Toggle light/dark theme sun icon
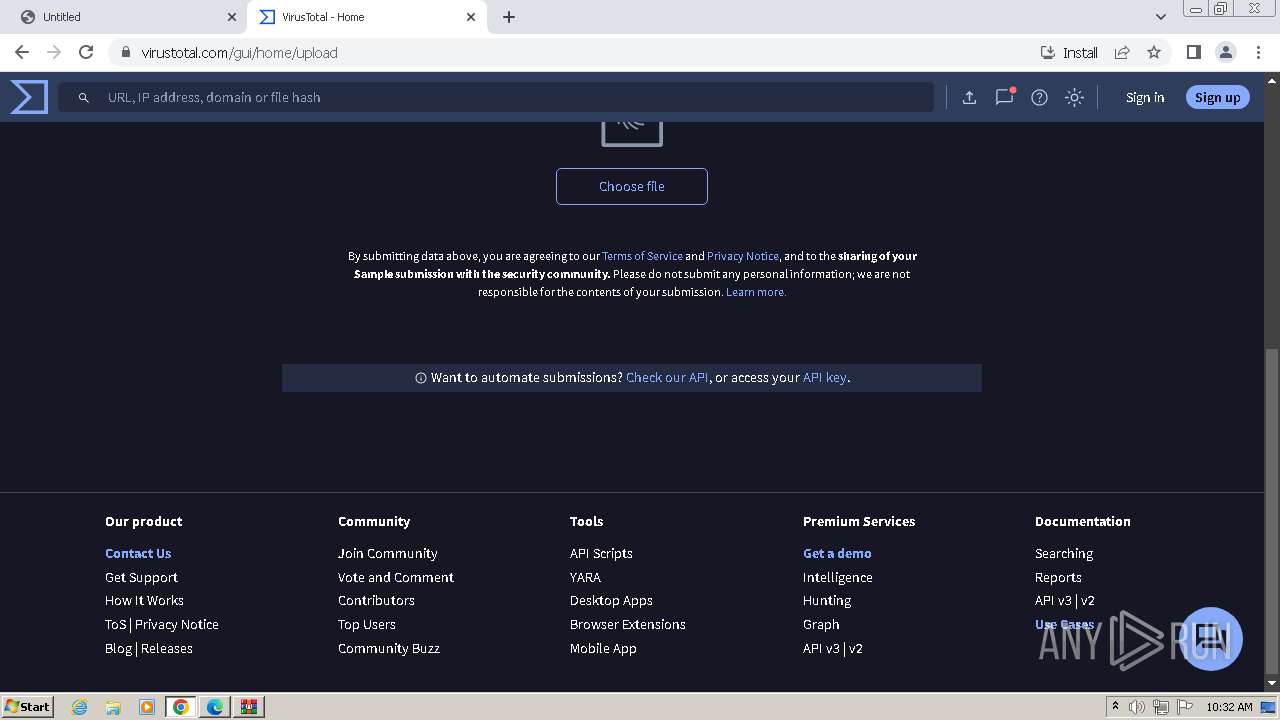 point(1074,97)
